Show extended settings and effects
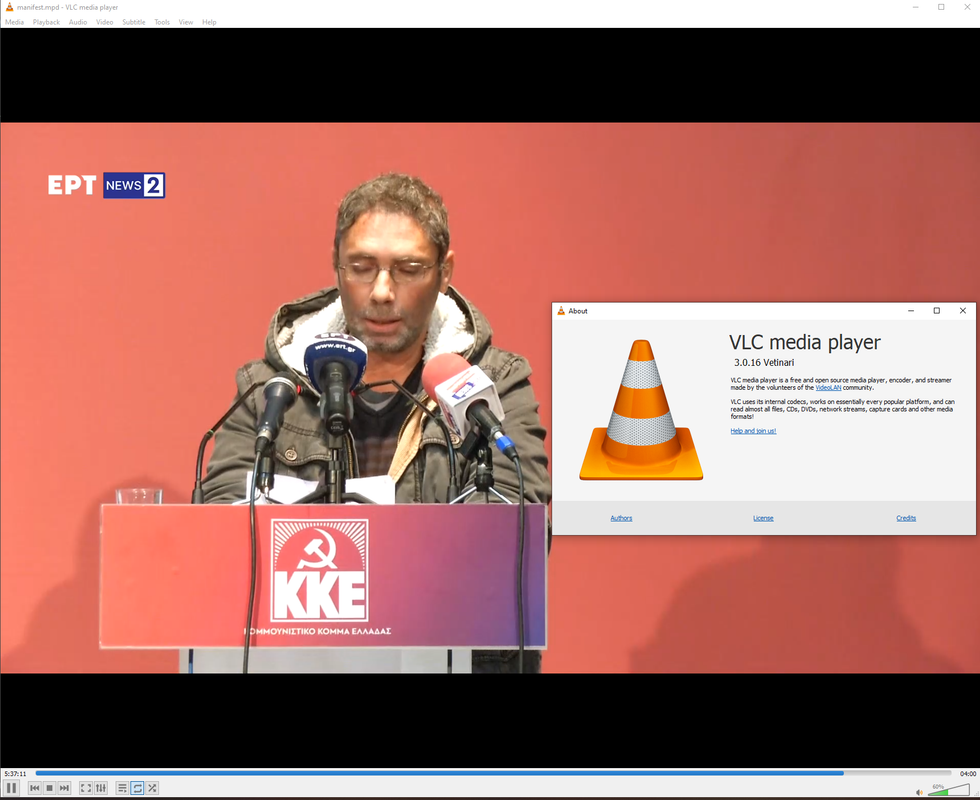This screenshot has width=980, height=800. click(x=101, y=788)
